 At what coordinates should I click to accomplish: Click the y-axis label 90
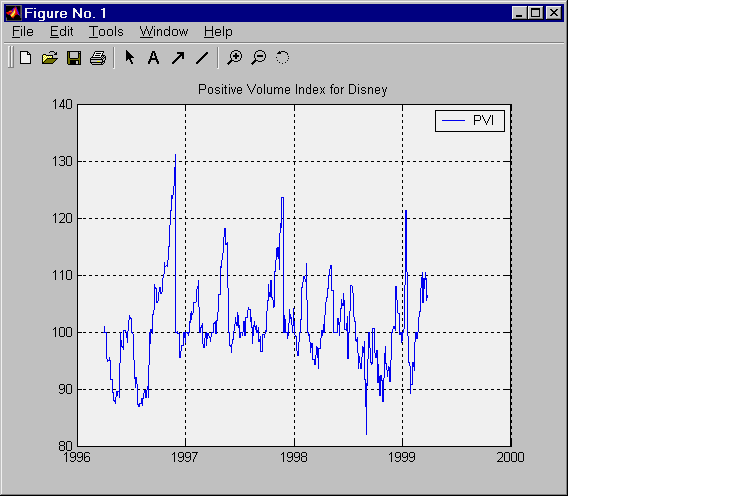tap(65, 389)
